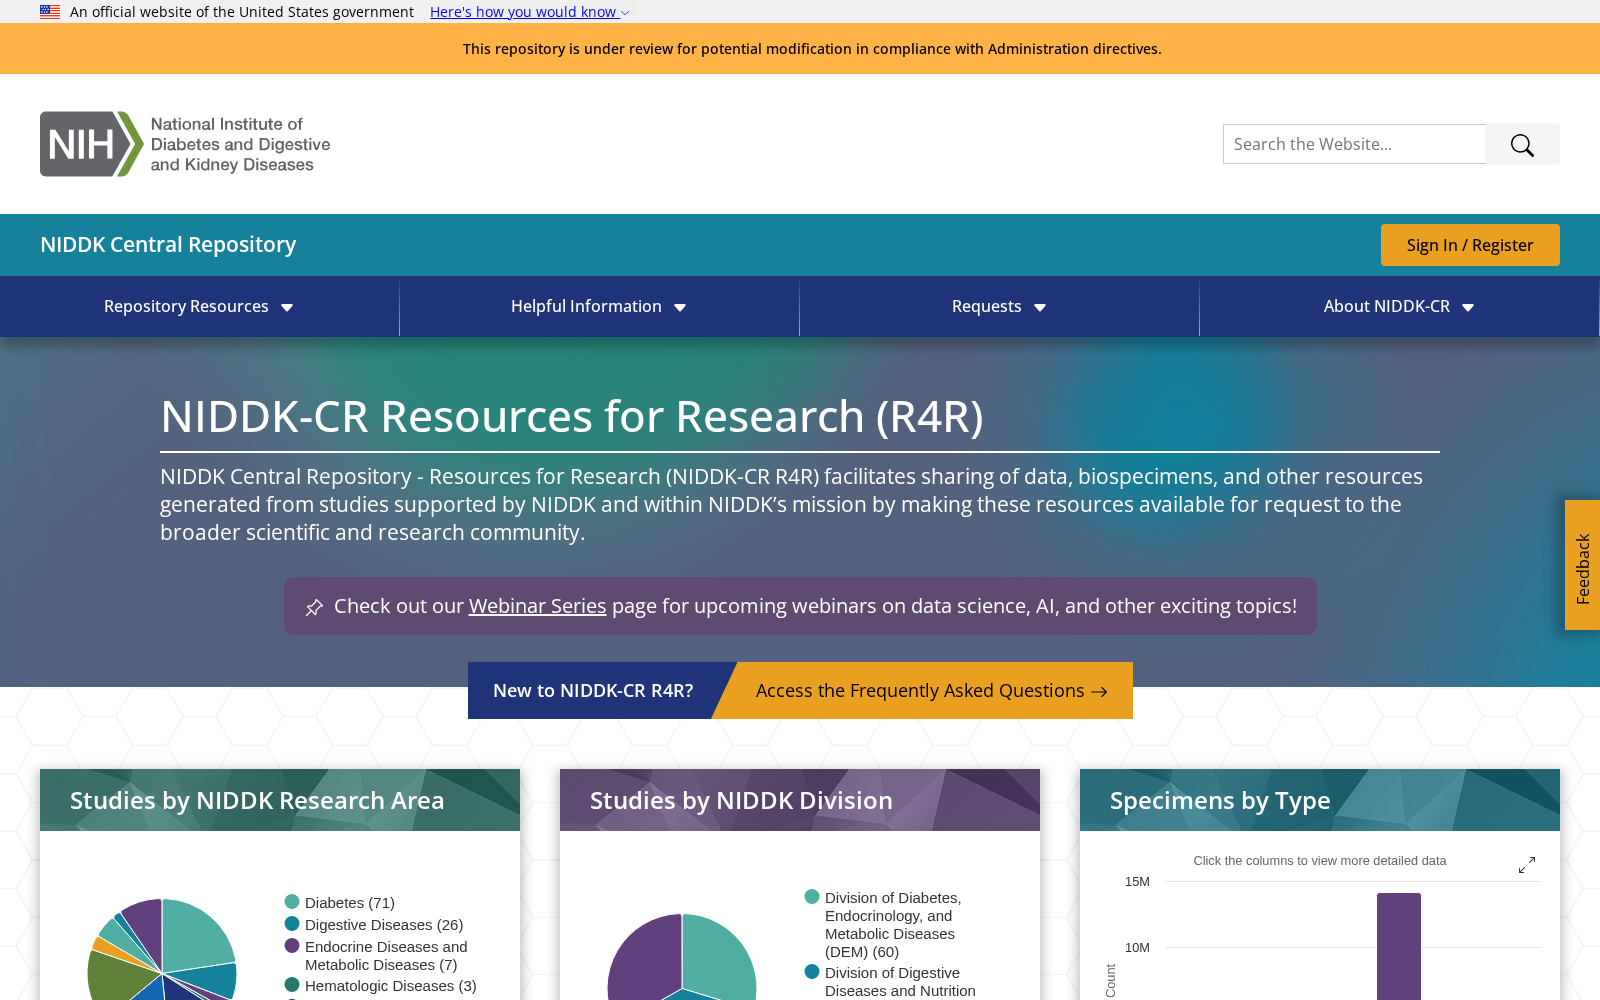Toggle the Digestive Diseases (26) legend marker
Viewport: 1600px width, 1000px height.
(x=292, y=924)
